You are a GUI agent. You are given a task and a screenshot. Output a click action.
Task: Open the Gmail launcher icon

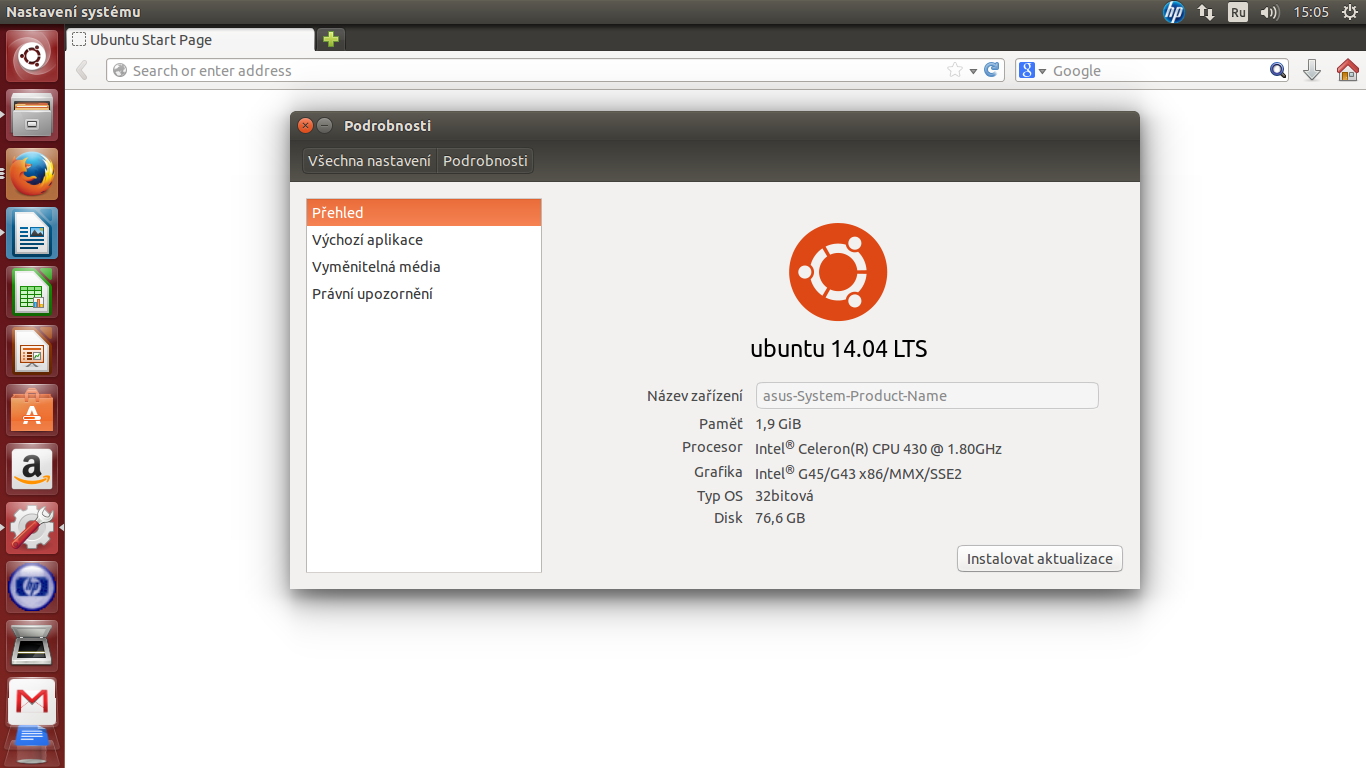(32, 703)
